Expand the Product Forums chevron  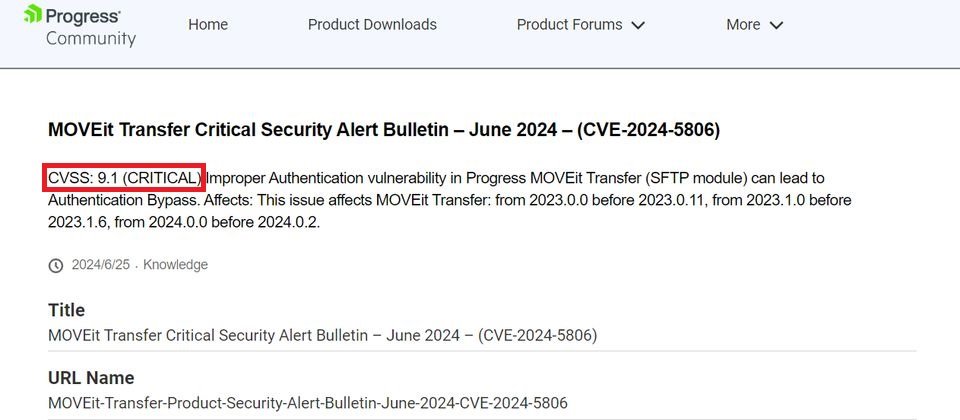638,25
